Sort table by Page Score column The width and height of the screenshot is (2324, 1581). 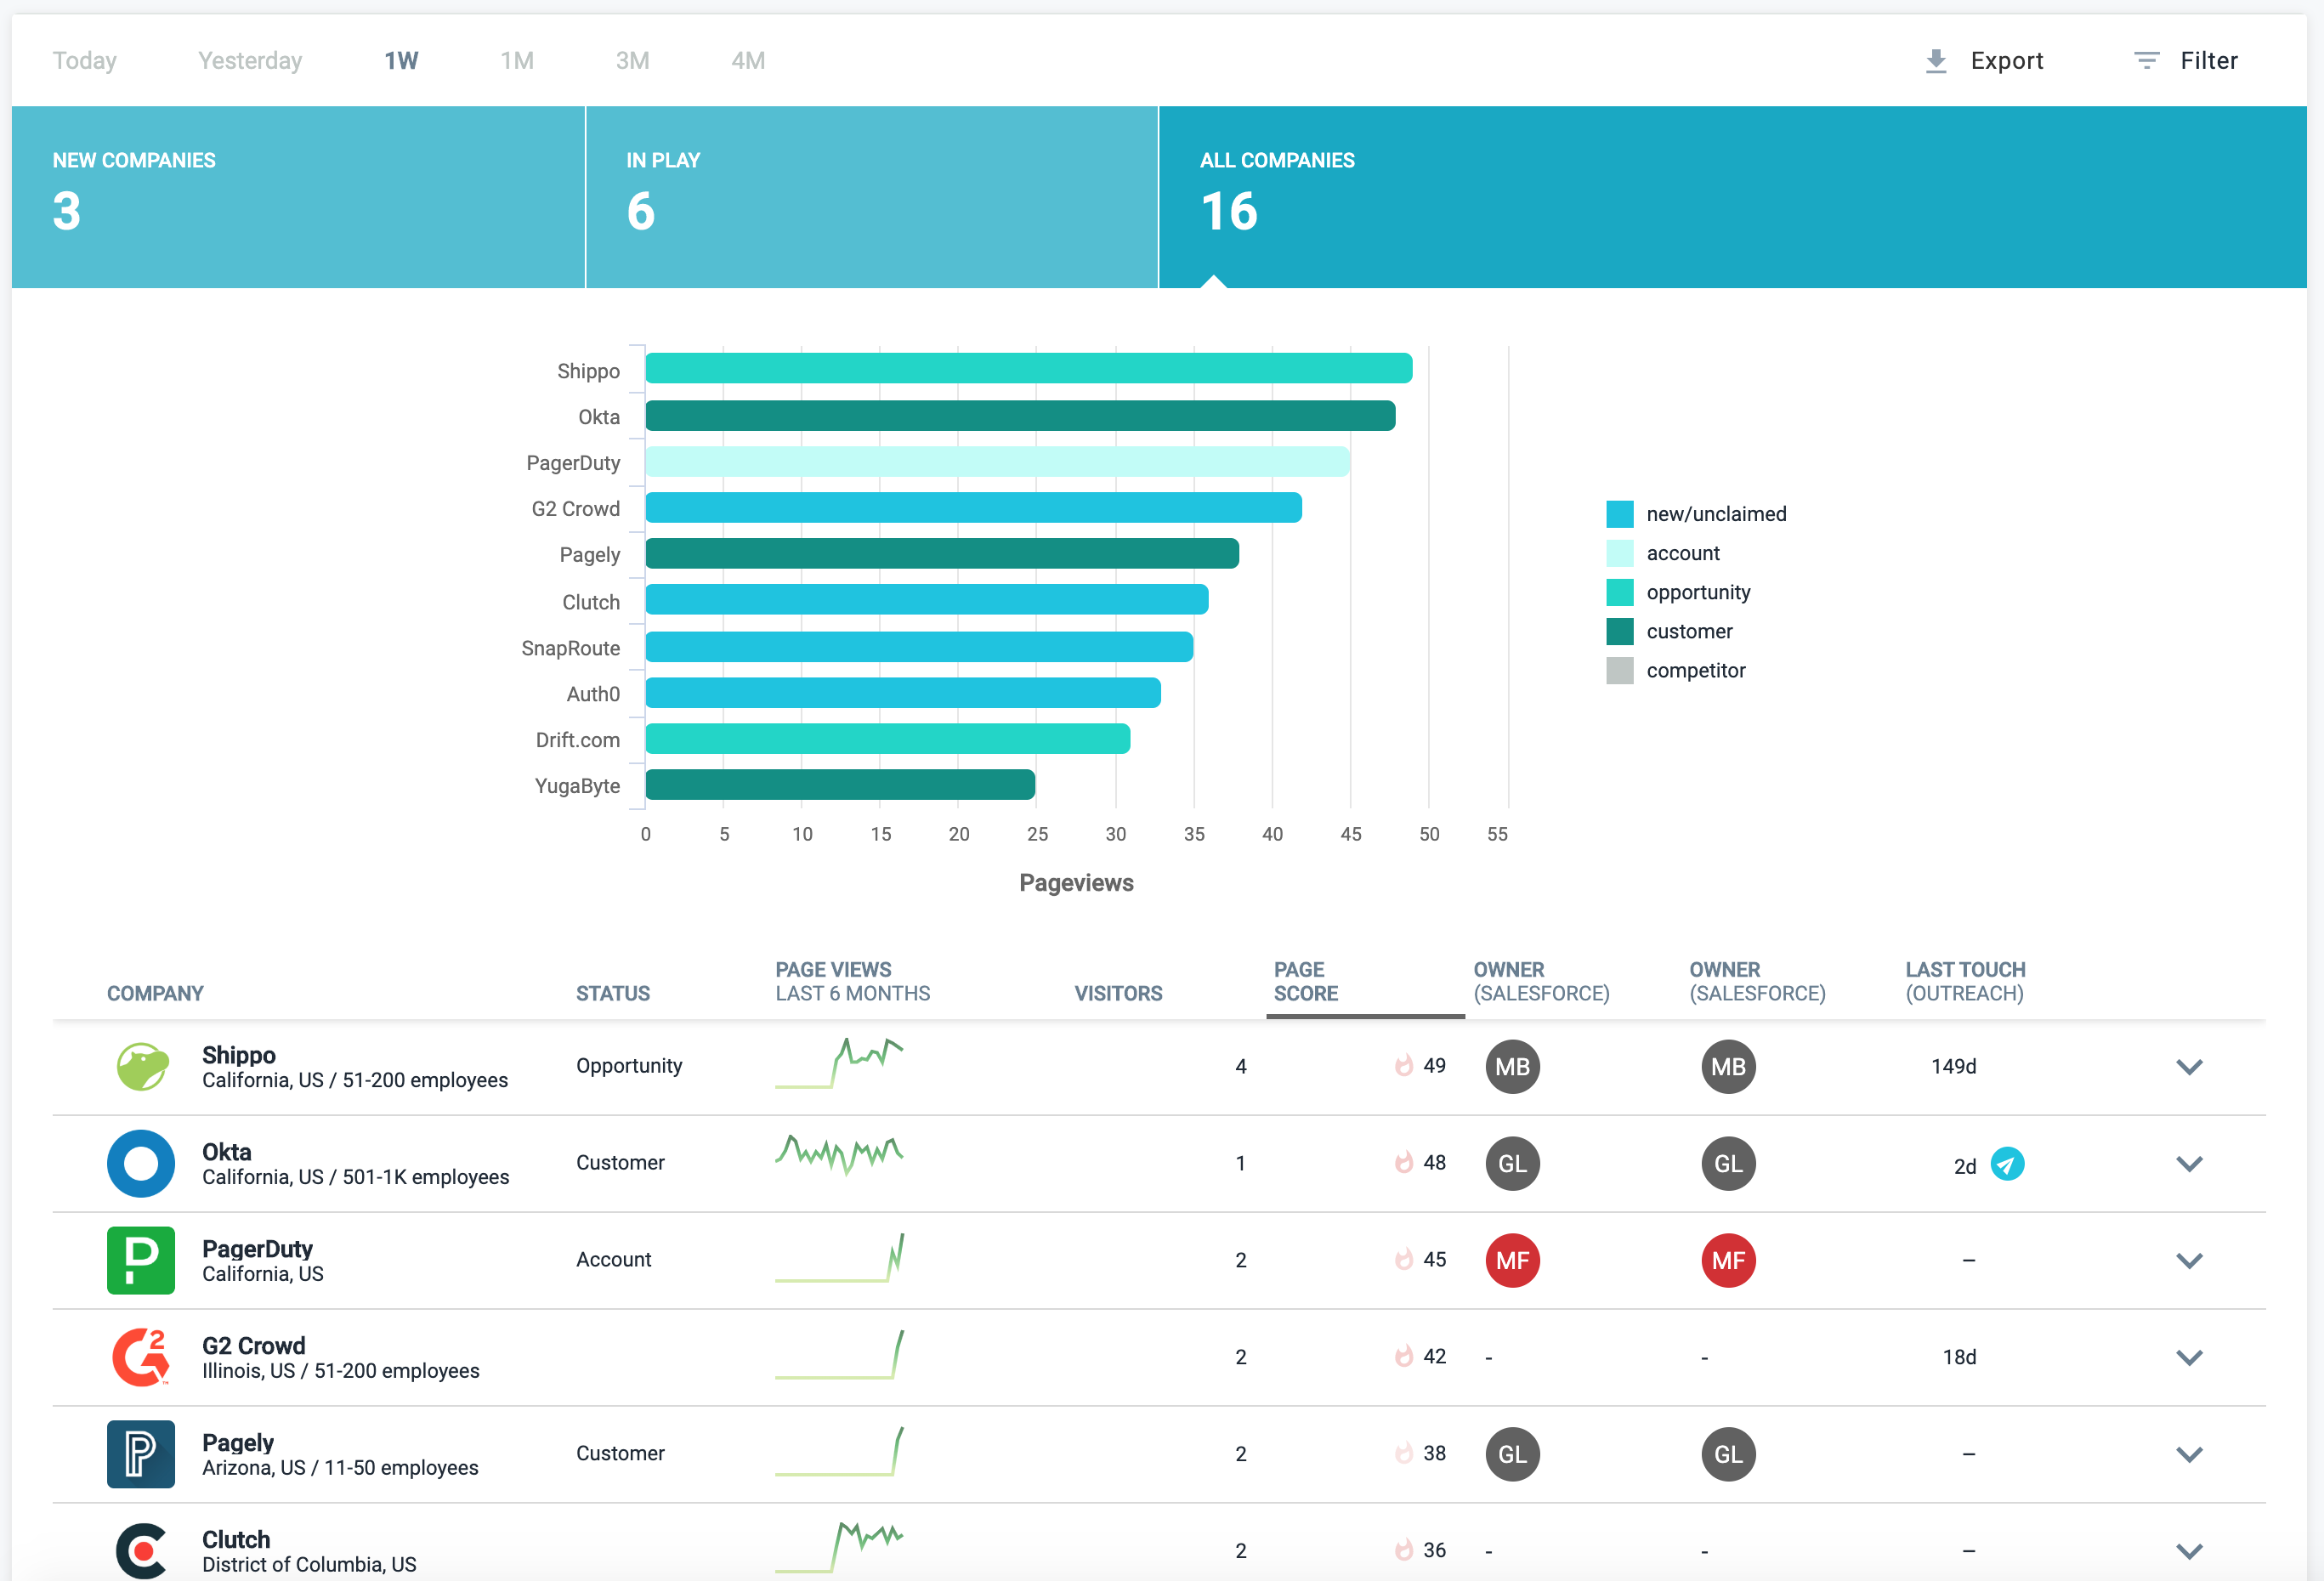(1305, 981)
